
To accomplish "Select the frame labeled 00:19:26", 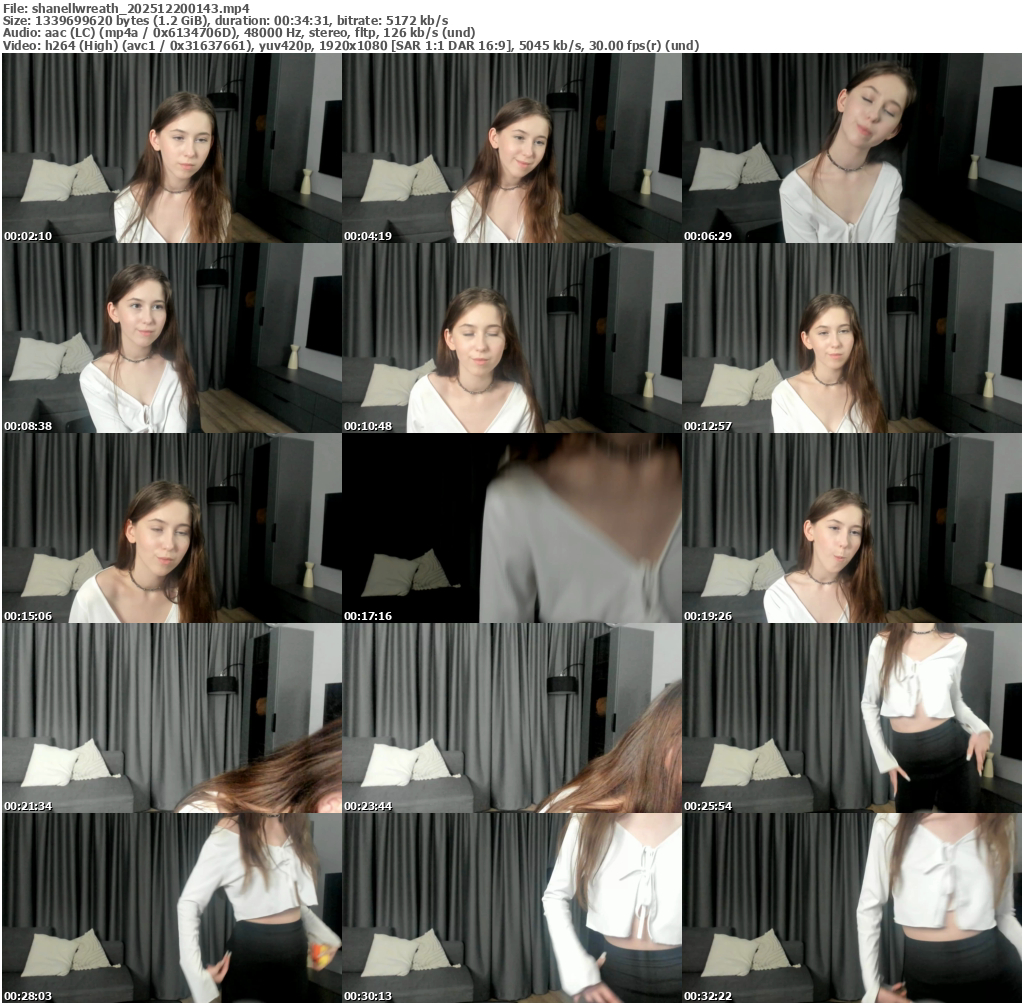I will [852, 528].
